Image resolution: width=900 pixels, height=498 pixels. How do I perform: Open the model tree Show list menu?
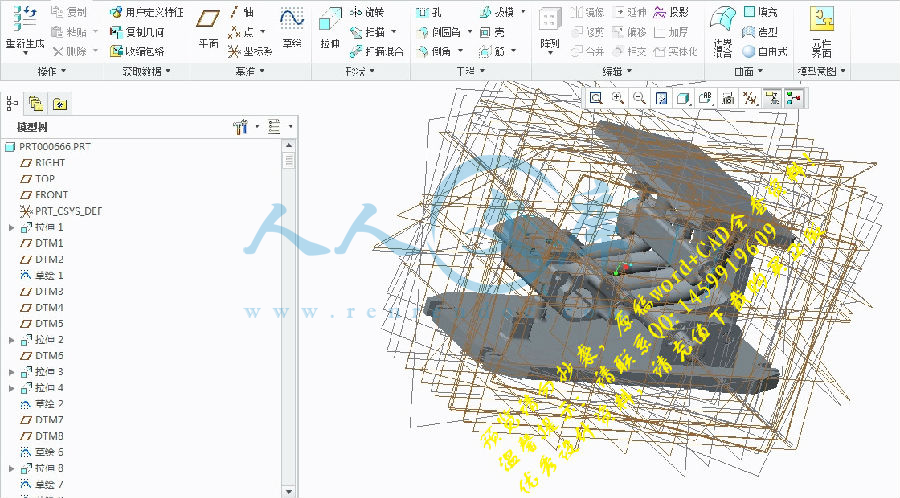[279, 127]
